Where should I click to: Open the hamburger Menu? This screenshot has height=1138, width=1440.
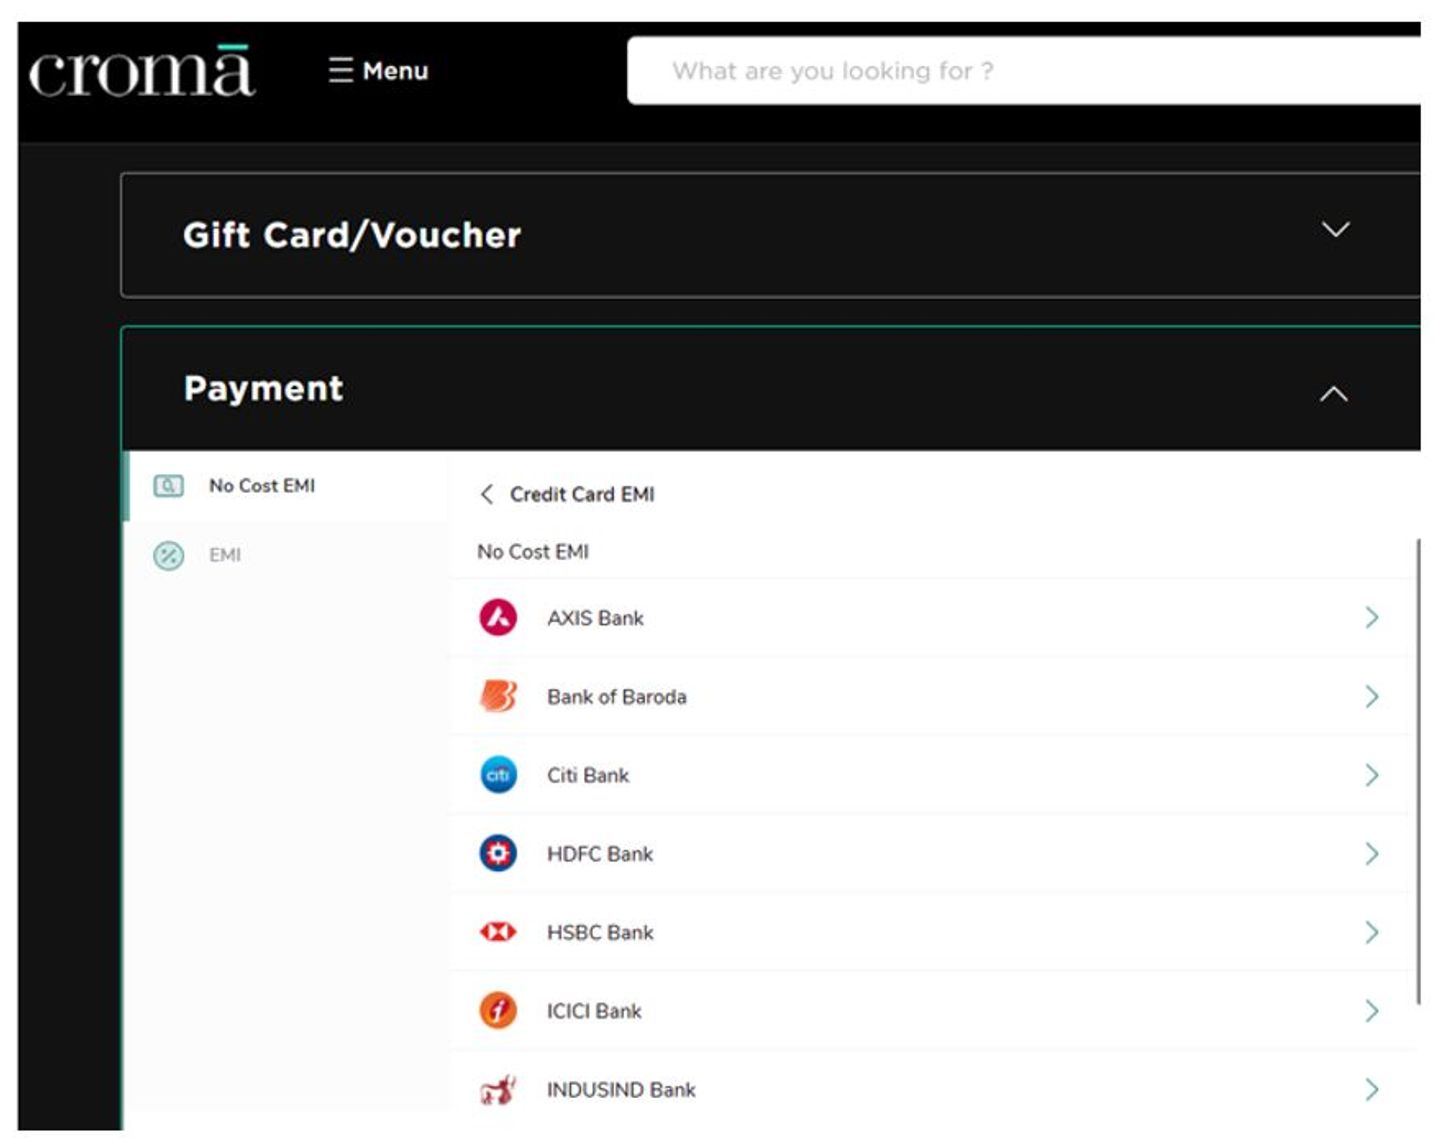click(378, 71)
